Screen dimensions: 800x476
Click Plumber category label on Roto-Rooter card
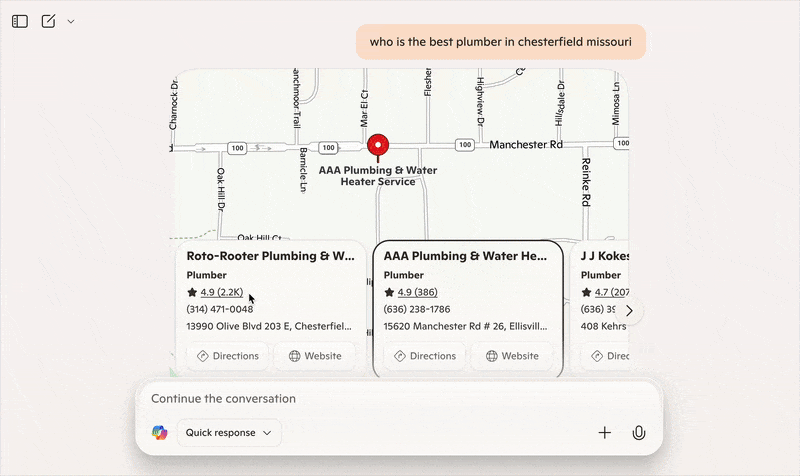(x=207, y=275)
